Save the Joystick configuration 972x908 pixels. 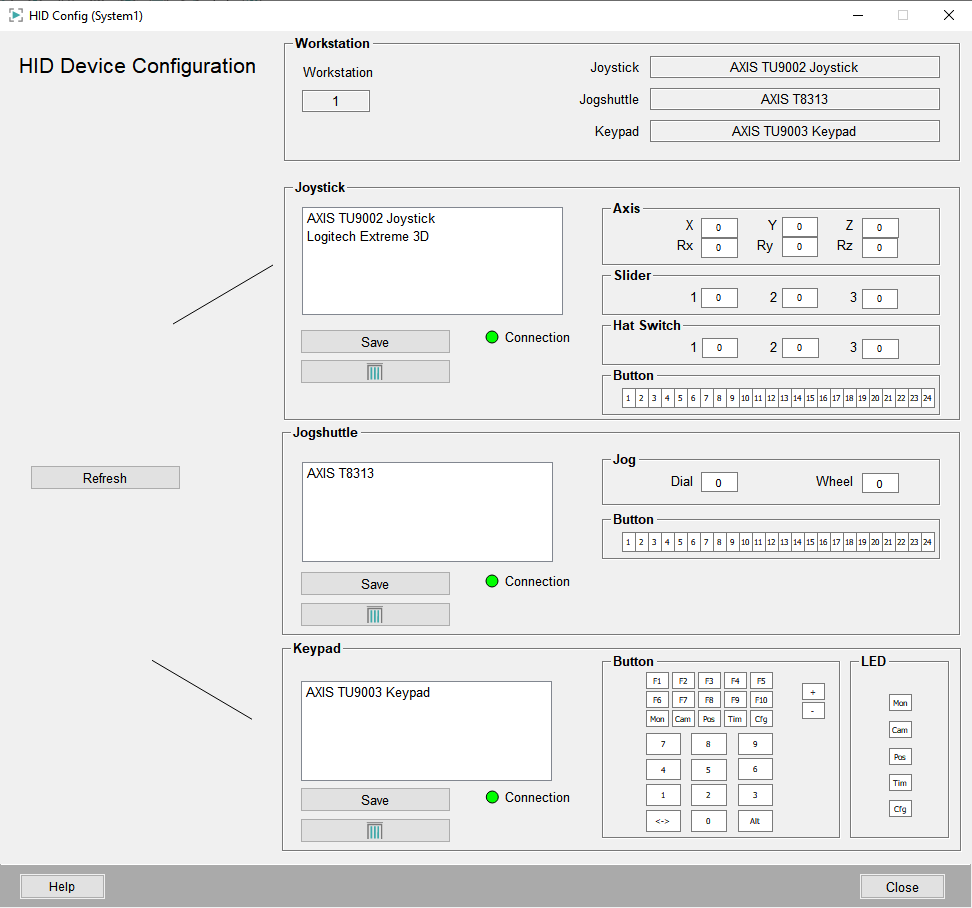(x=375, y=342)
